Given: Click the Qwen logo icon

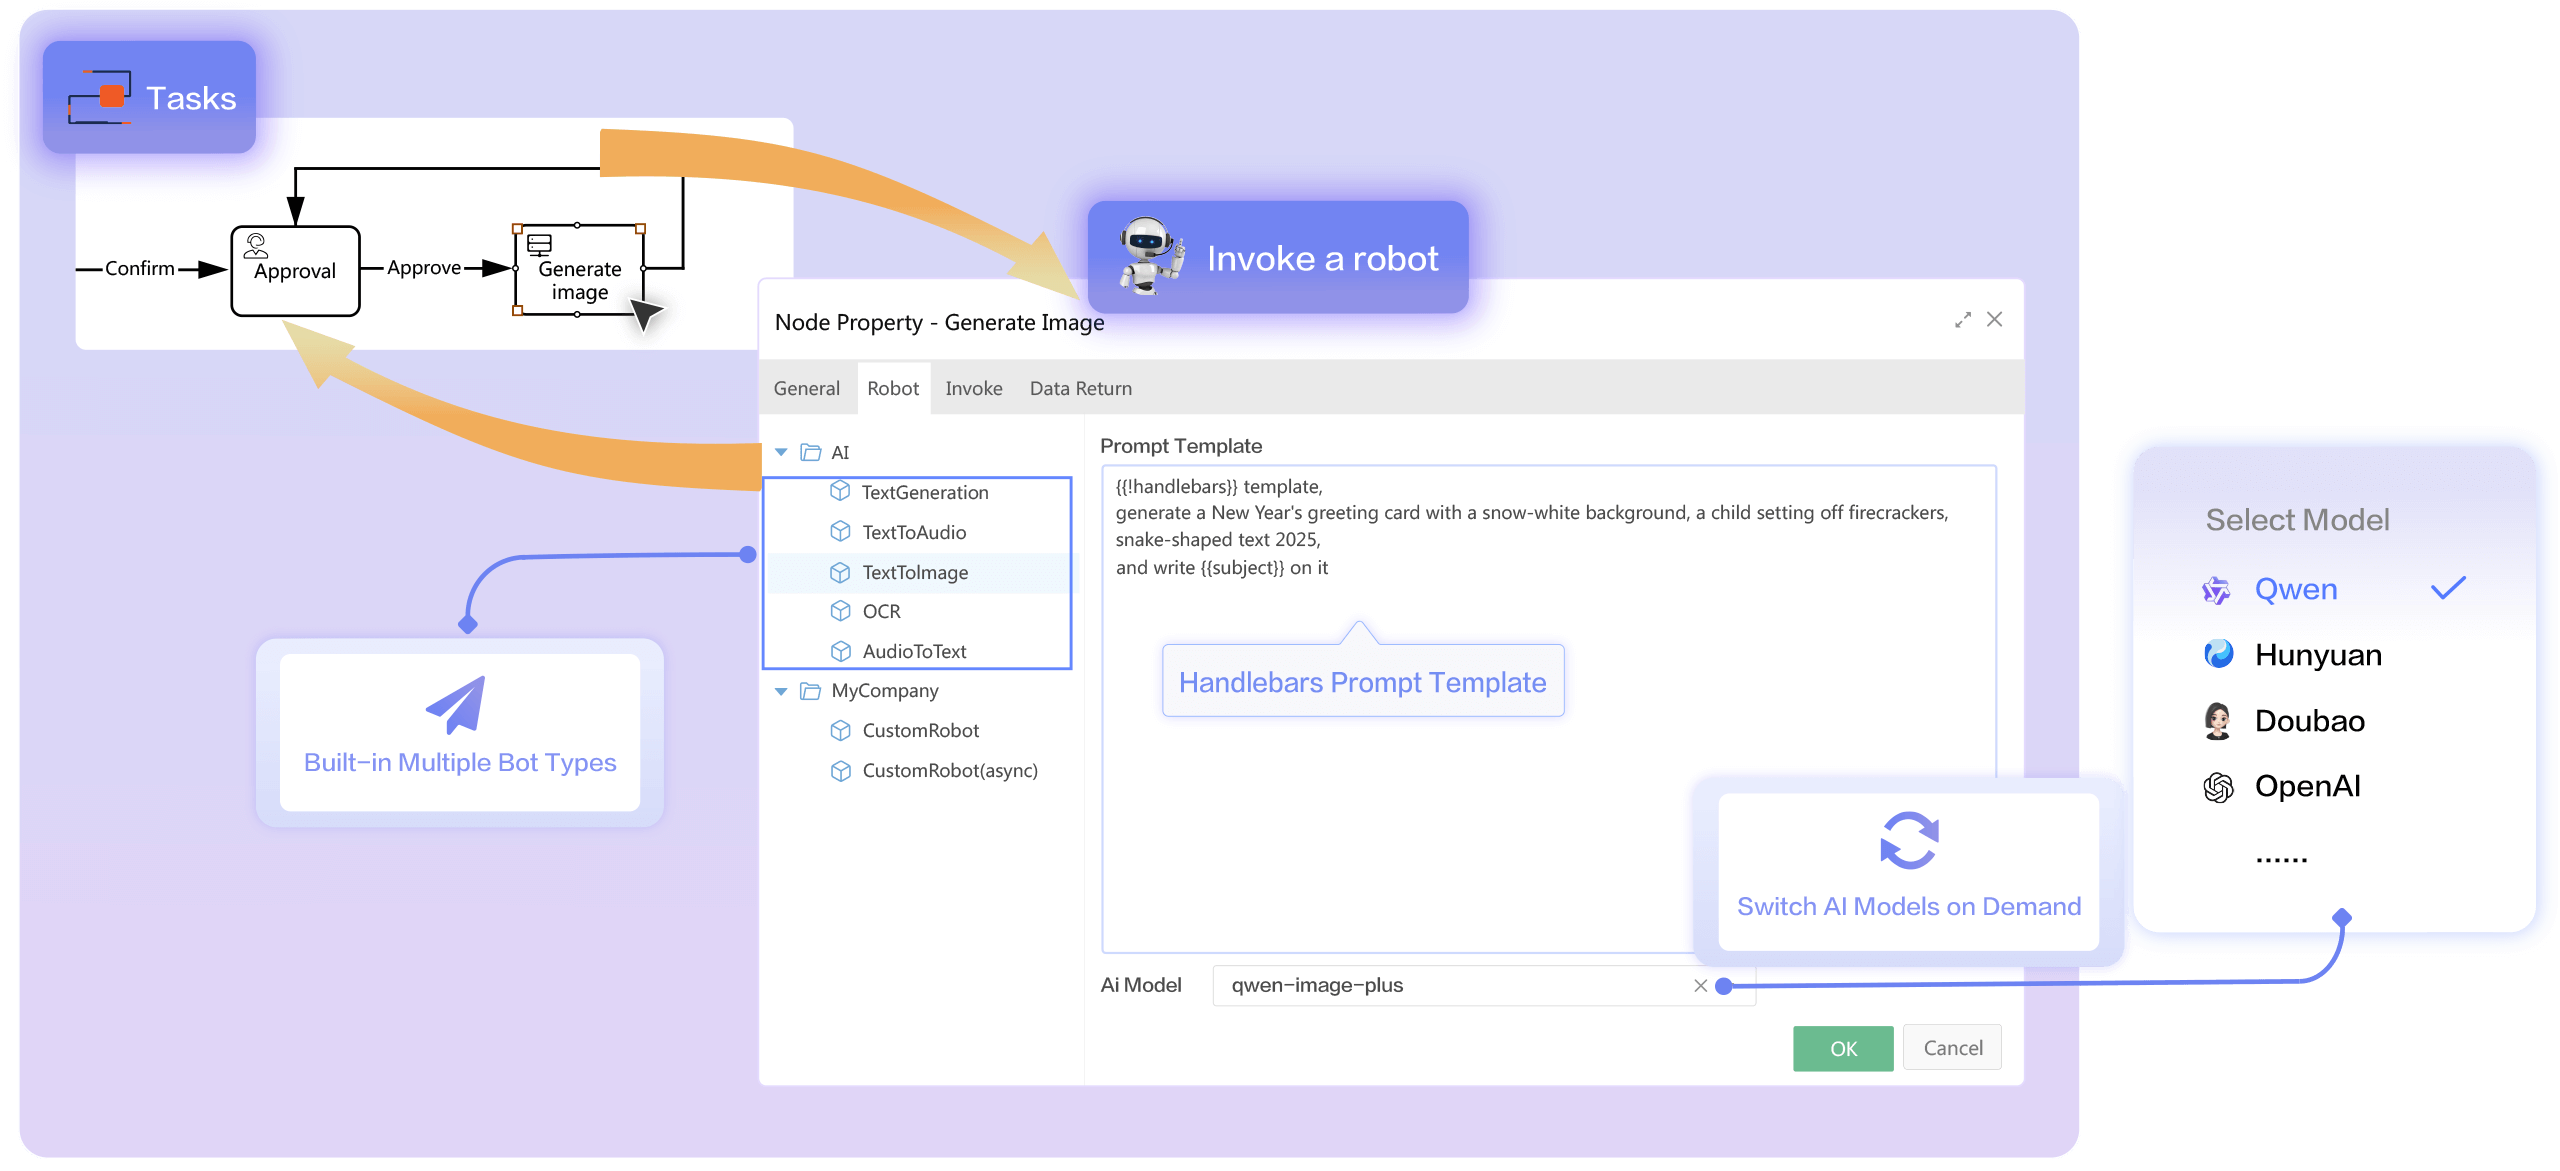Looking at the screenshot, I should (2216, 590).
